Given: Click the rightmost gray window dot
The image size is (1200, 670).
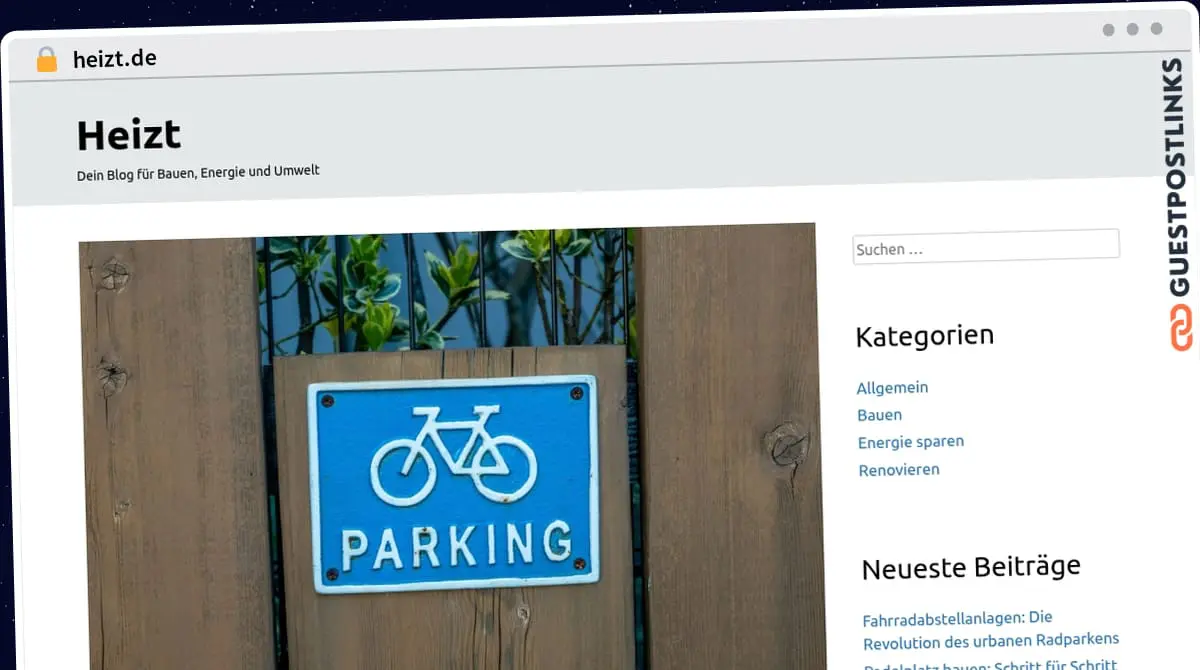Looking at the screenshot, I should click(1156, 30).
